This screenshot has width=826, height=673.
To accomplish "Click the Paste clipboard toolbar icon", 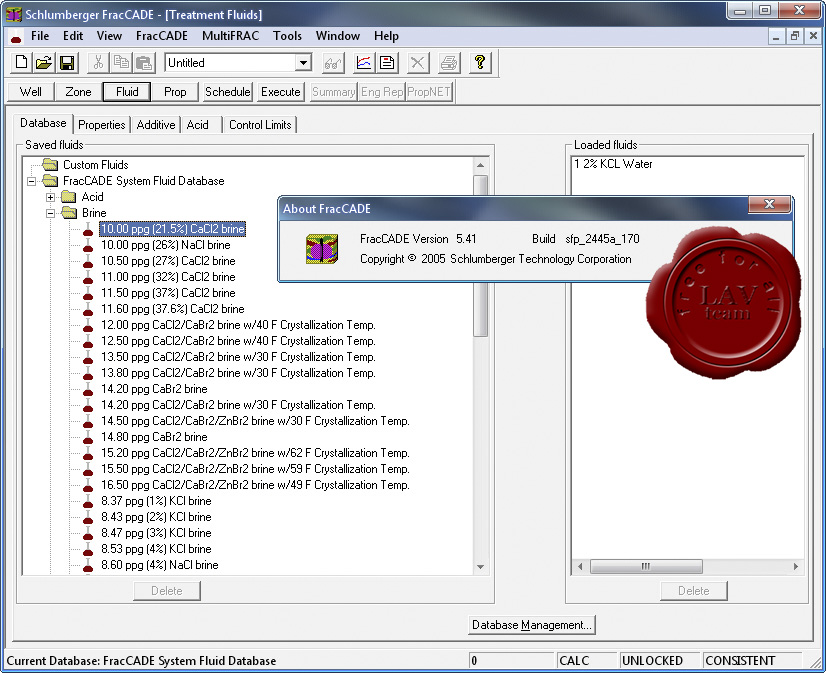I will pyautogui.click(x=144, y=63).
